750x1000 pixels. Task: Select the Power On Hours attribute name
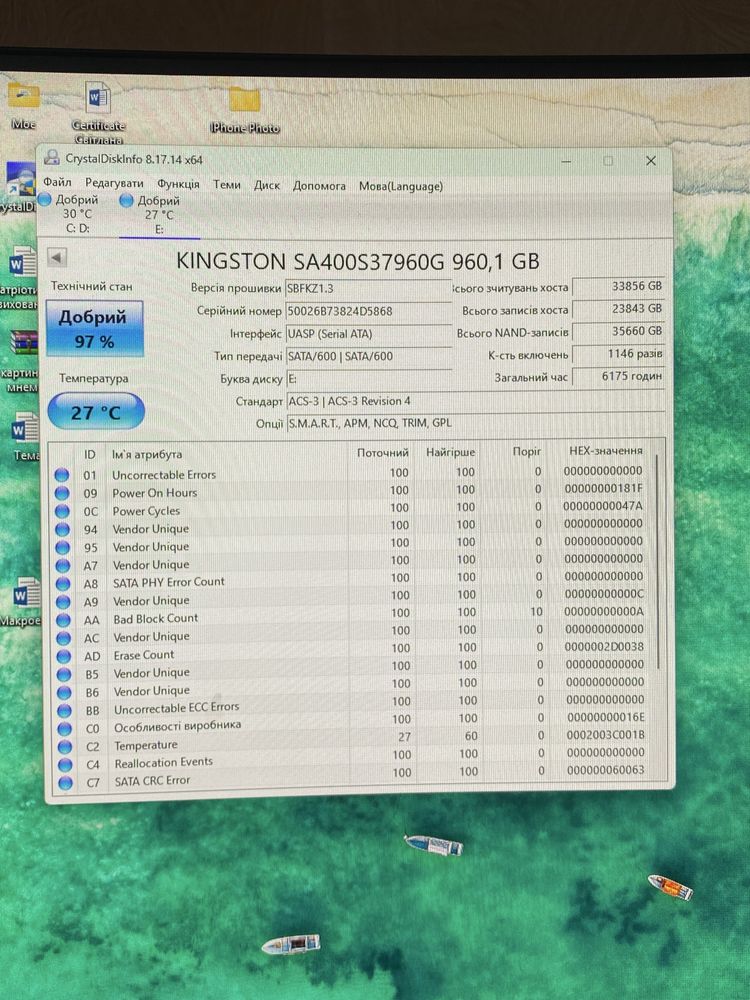(x=154, y=493)
